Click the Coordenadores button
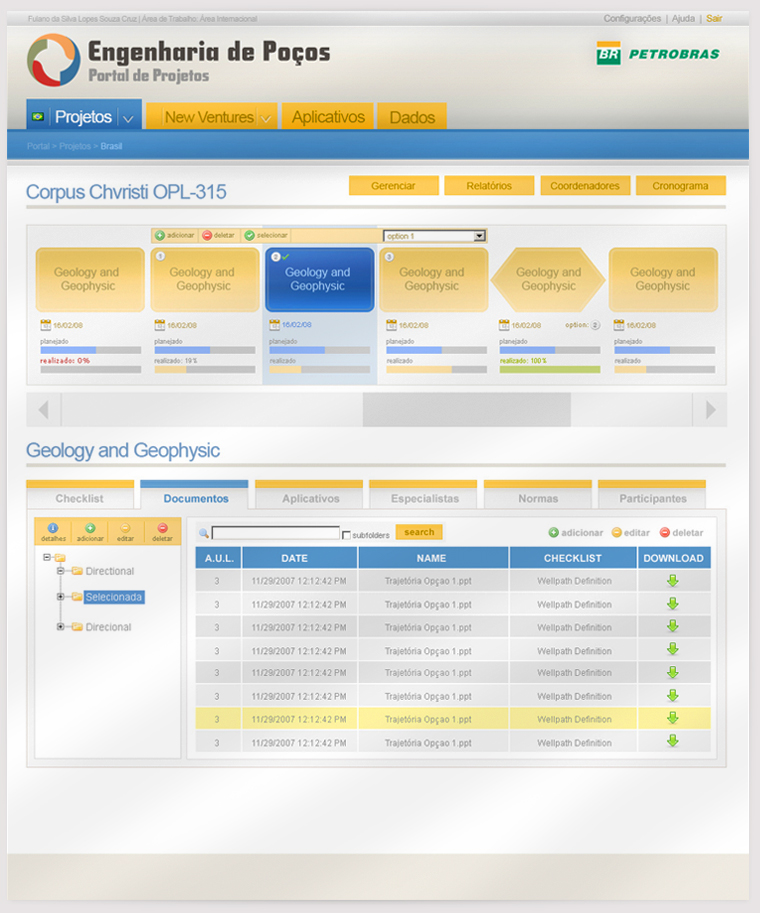Viewport: 760px width, 913px height. click(585, 186)
